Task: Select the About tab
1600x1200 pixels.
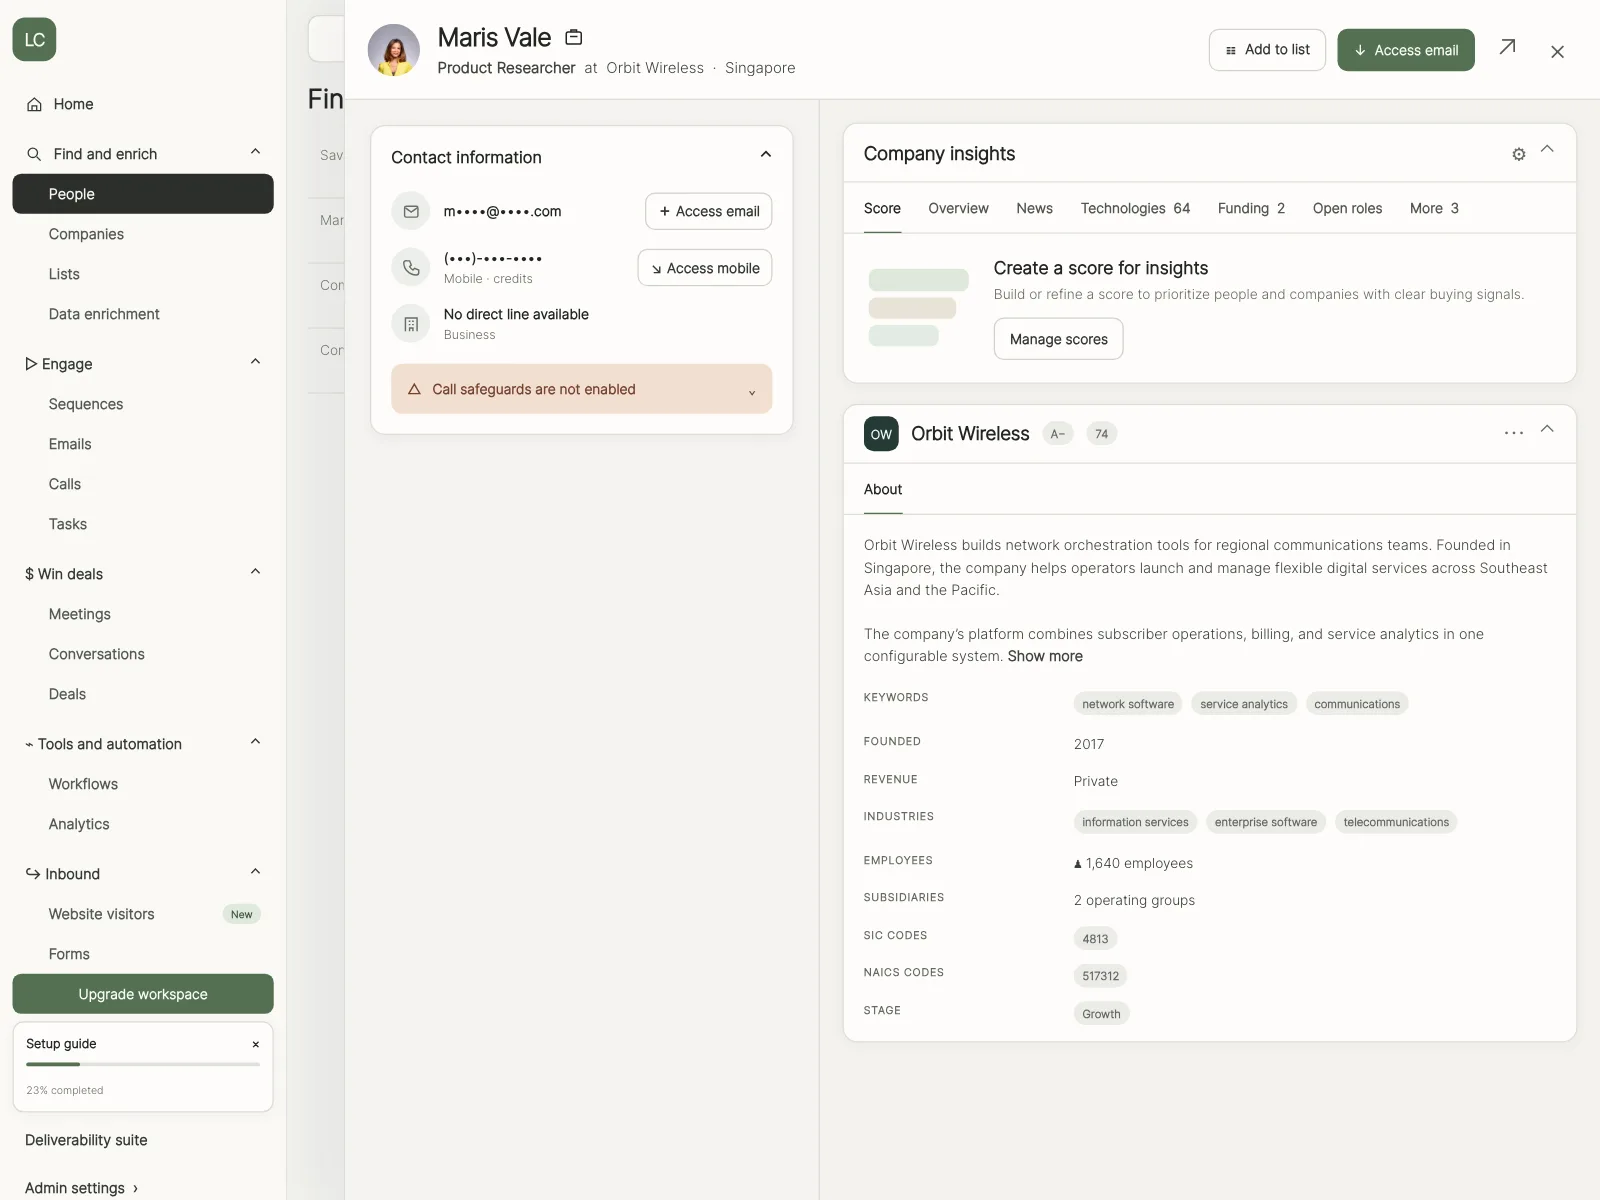Action: click(x=883, y=489)
